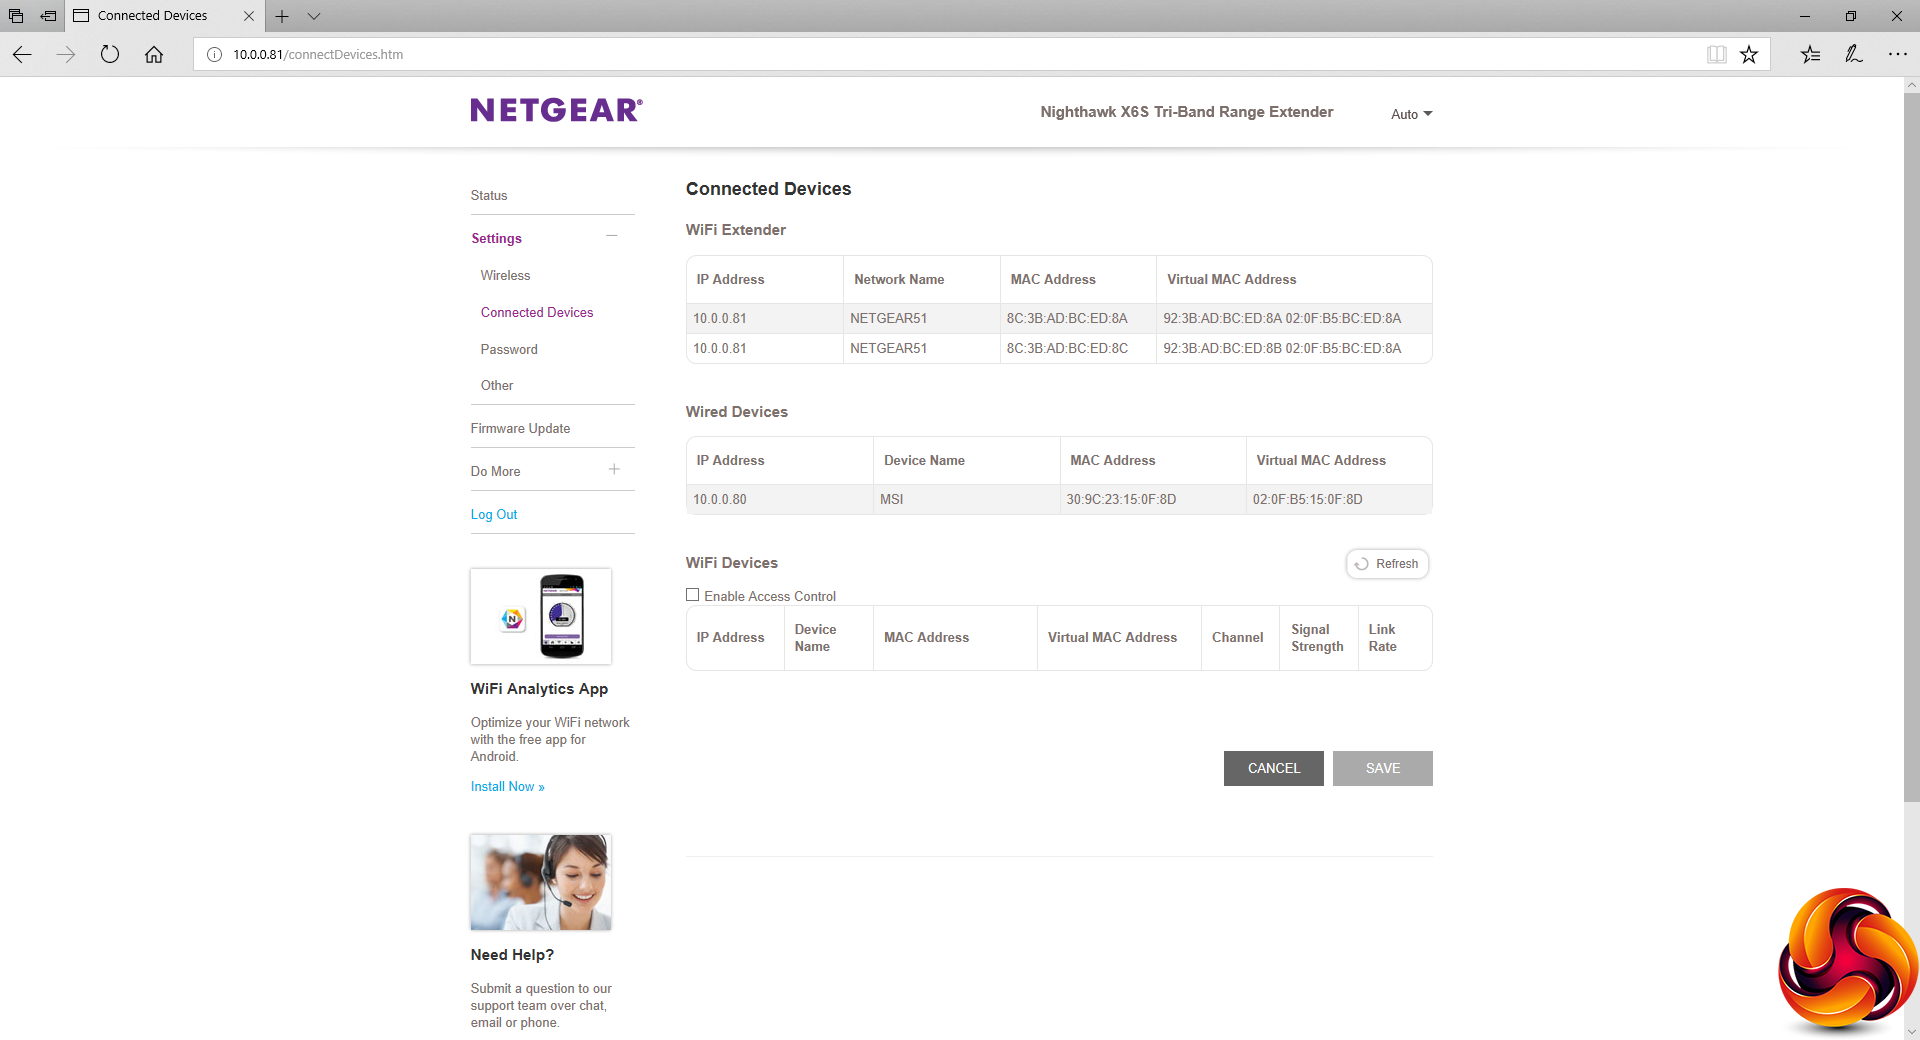The width and height of the screenshot is (1920, 1040).
Task: Open Add notes pen icon
Action: [1853, 54]
